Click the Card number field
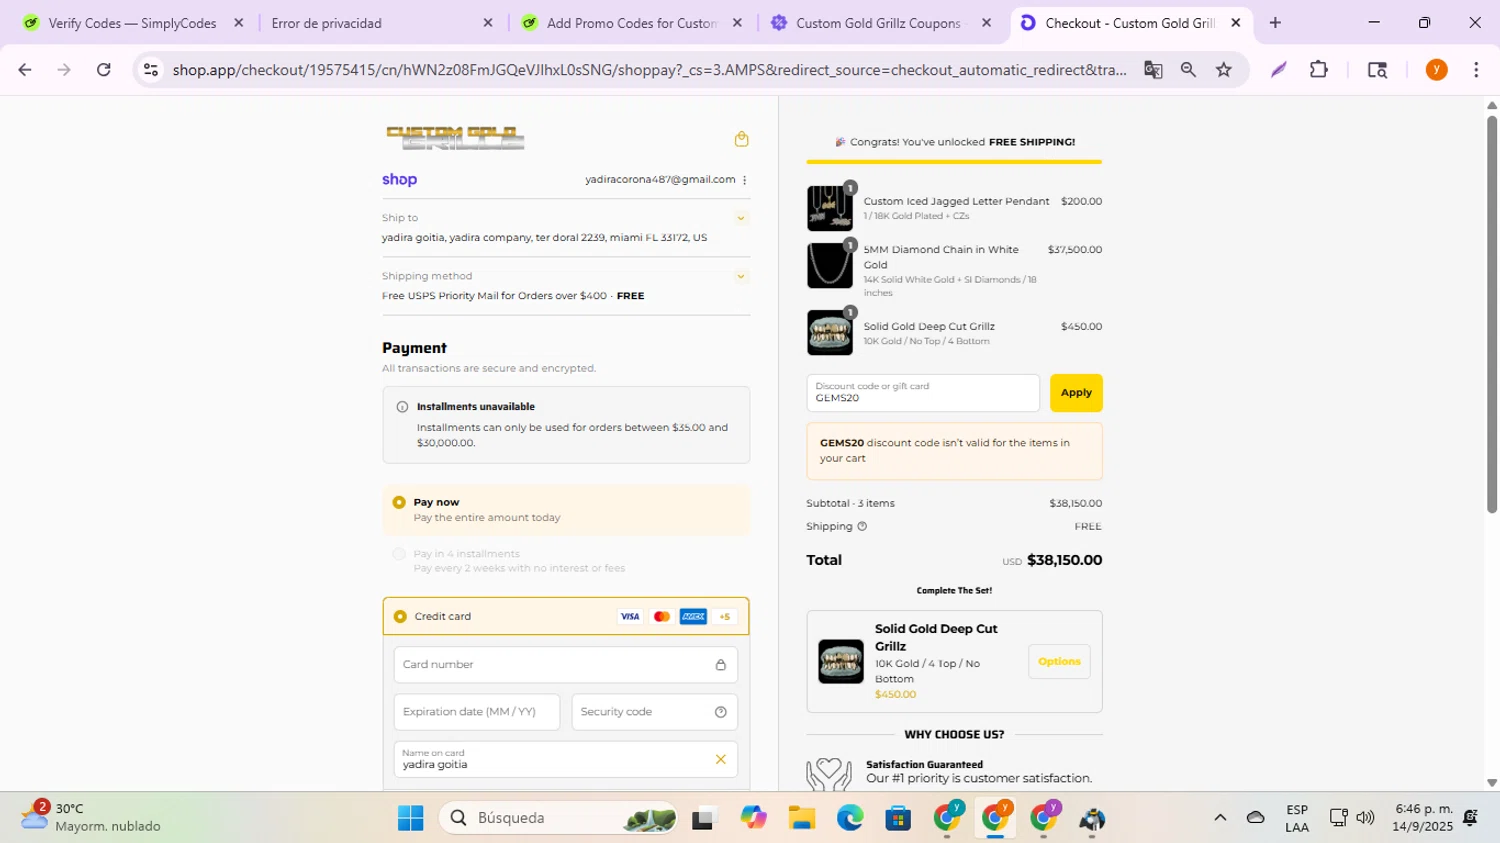Image resolution: width=1500 pixels, height=843 pixels. click(x=565, y=665)
